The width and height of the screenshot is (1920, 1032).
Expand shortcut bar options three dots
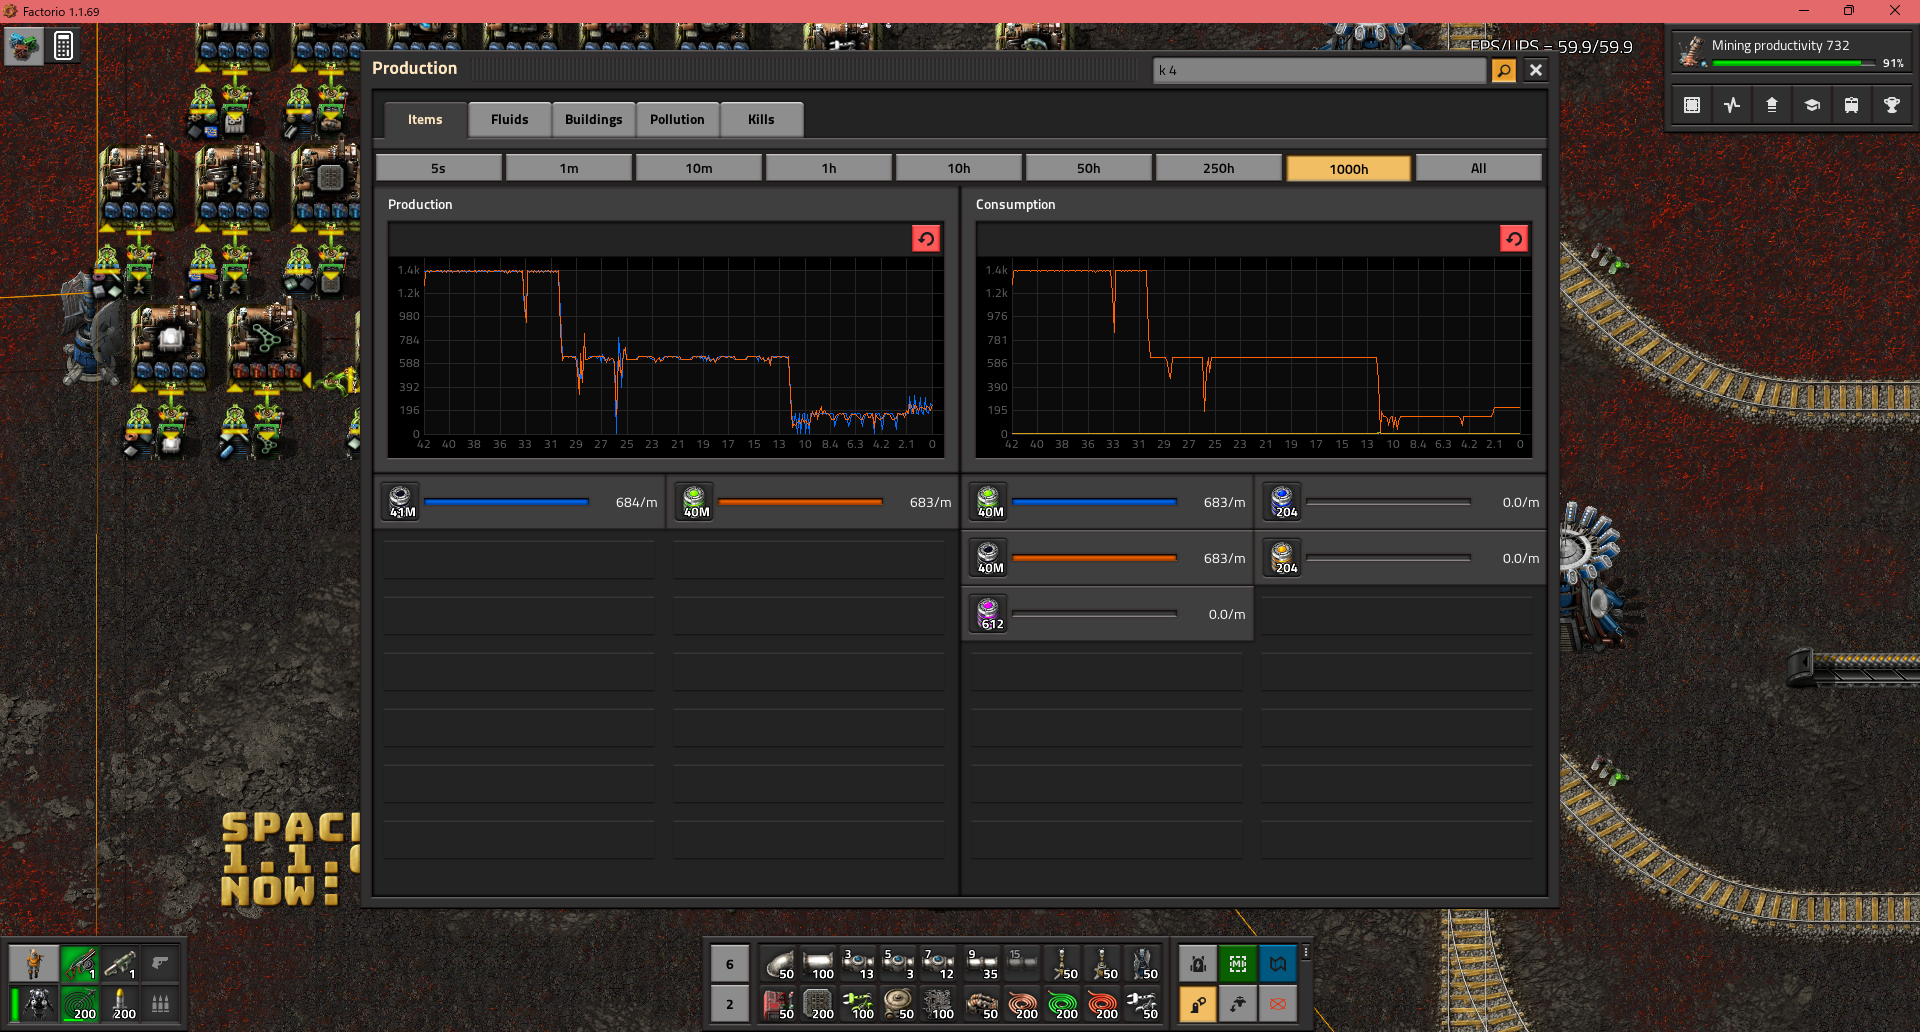click(x=1306, y=953)
